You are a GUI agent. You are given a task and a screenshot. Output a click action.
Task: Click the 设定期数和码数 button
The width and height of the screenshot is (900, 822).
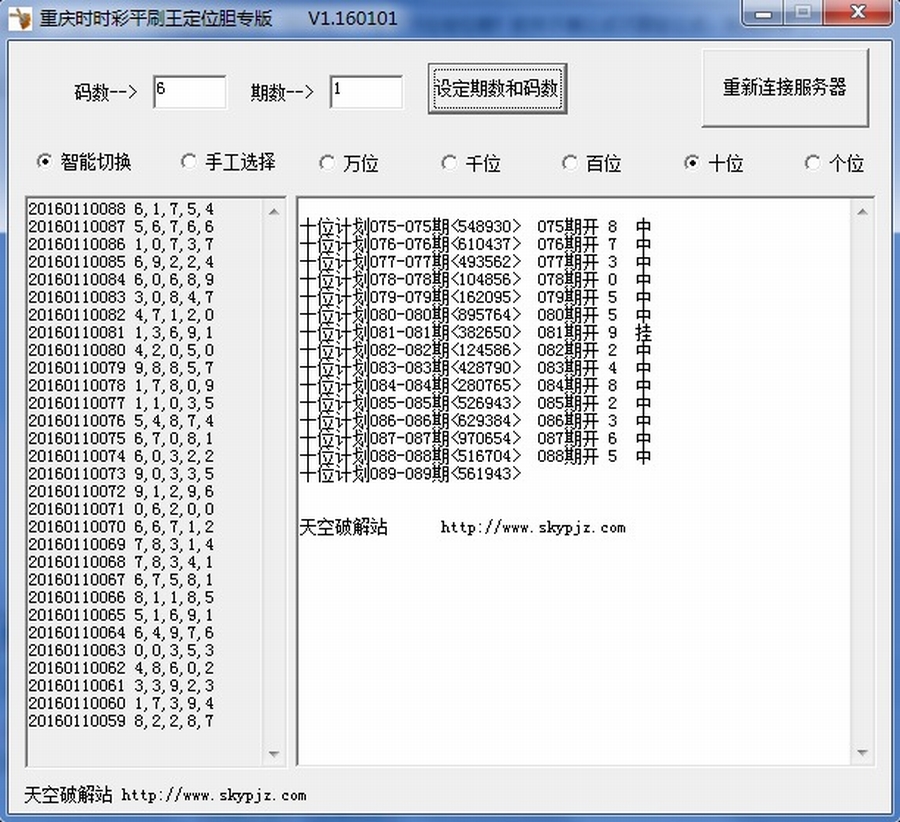[498, 89]
